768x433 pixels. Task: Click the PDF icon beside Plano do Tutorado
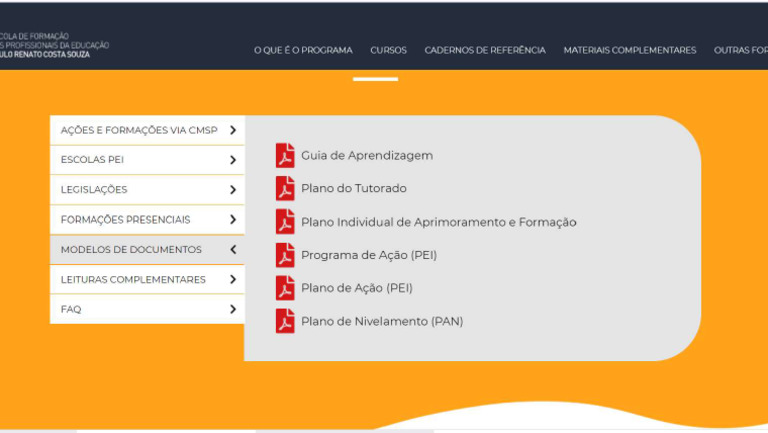(285, 188)
